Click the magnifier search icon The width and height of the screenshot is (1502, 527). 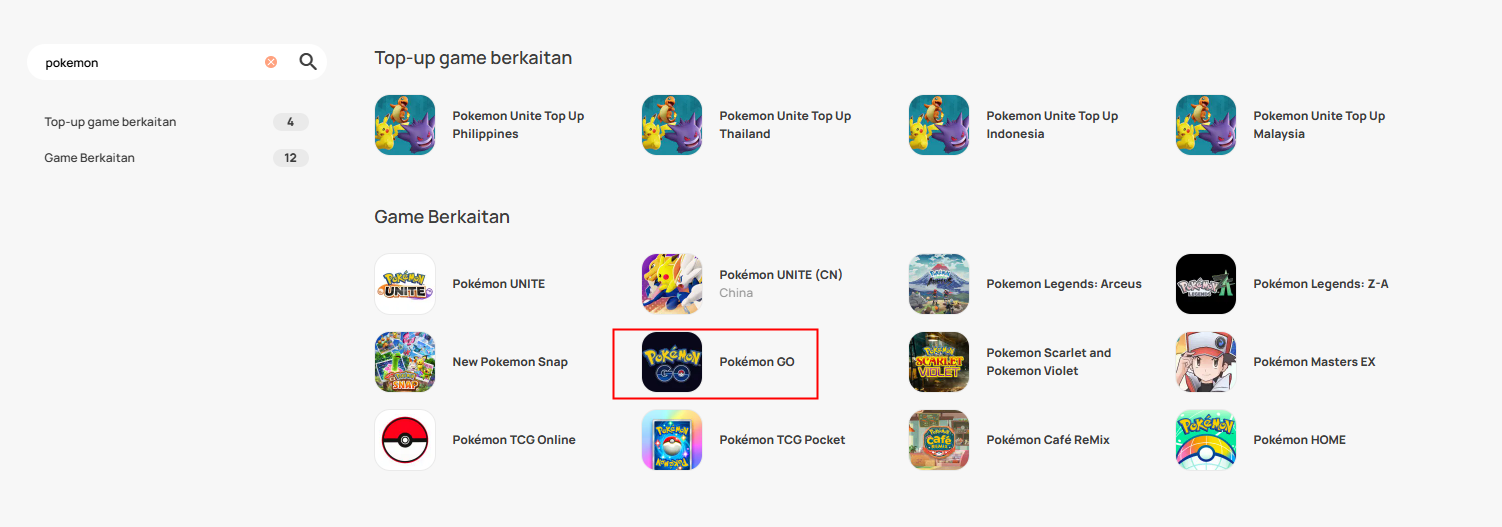tap(308, 62)
